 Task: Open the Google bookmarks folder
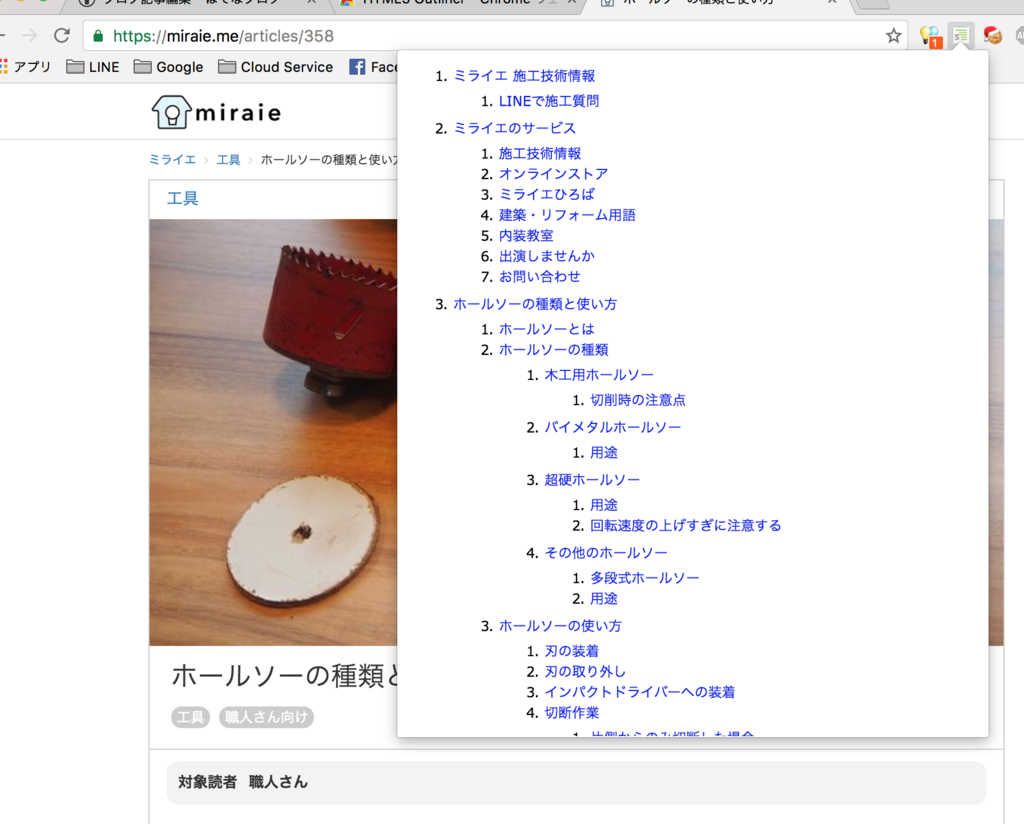[168, 67]
